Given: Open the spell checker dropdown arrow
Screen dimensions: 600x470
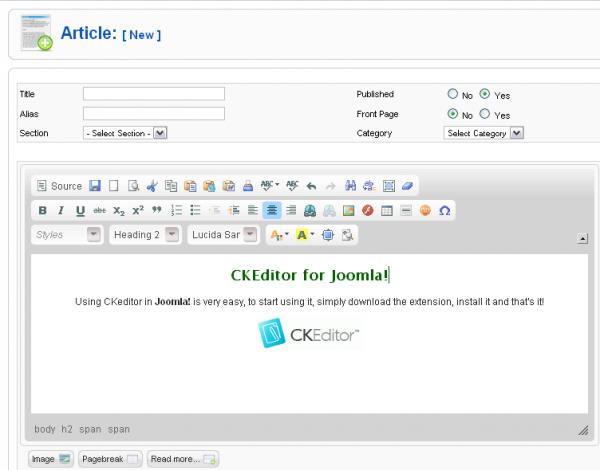Looking at the screenshot, I should [x=277, y=185].
